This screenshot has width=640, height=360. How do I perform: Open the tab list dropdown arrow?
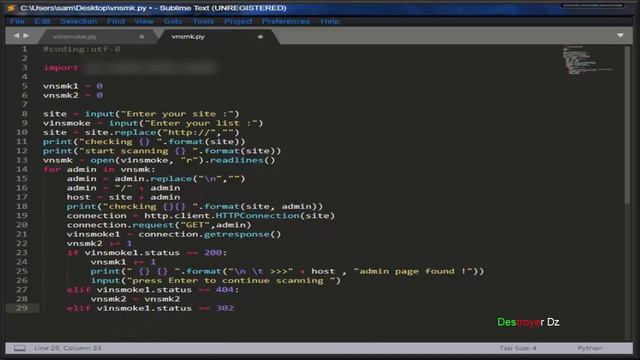coord(620,36)
